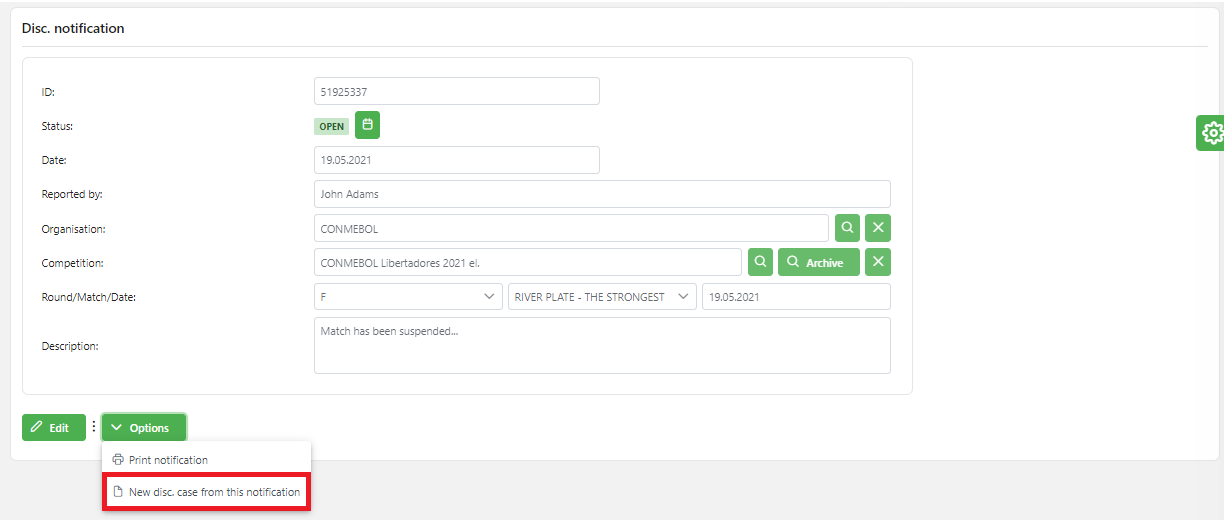Click the Reported by field John Adams
The height and width of the screenshot is (520, 1224).
click(601, 194)
